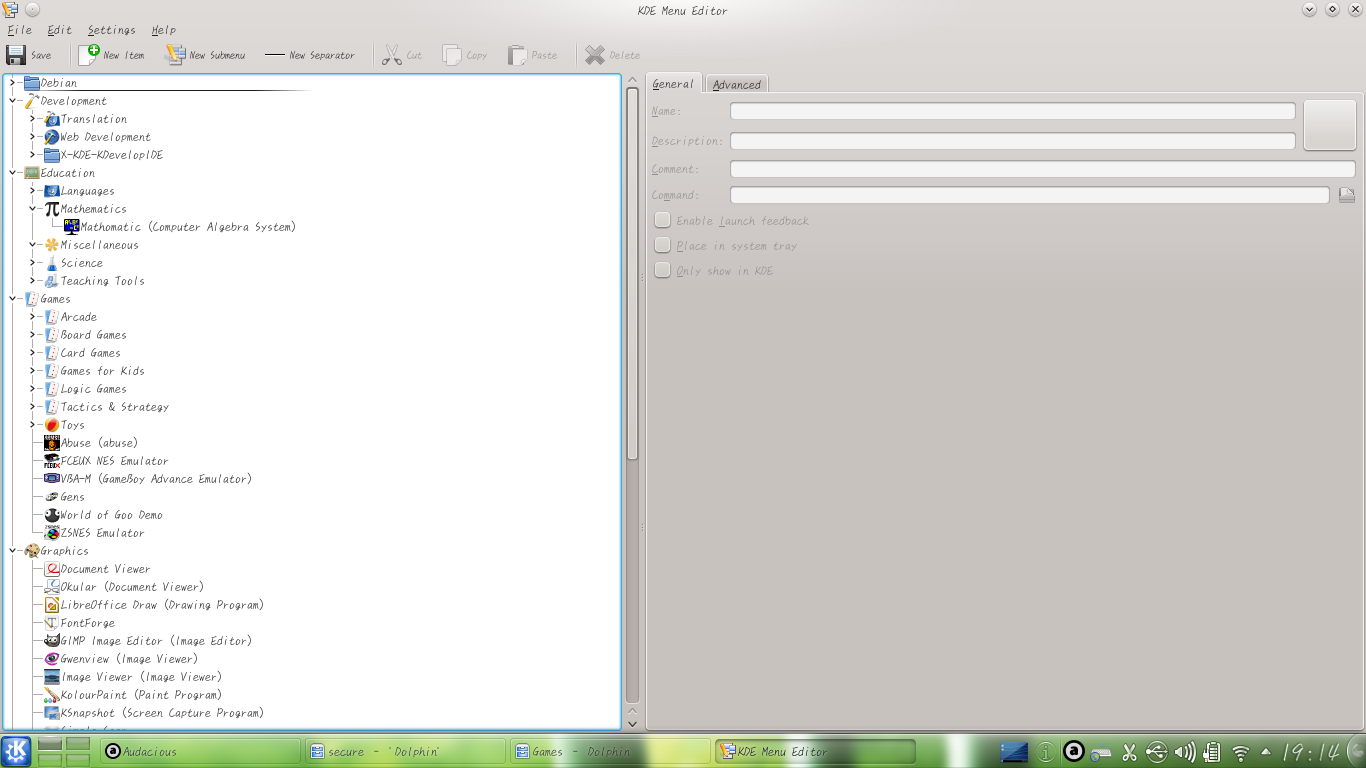
Task: Select the Debian folder icon
Action: [x=32, y=83]
